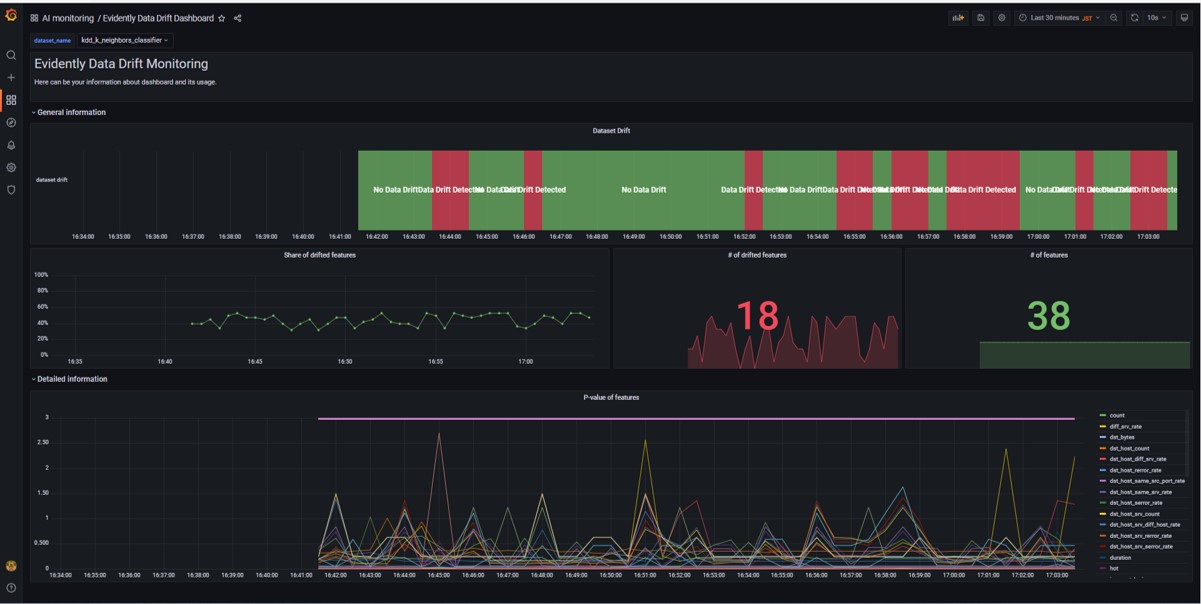Open the user profile avatar in sidebar
1201x604 pixels.
point(11,566)
